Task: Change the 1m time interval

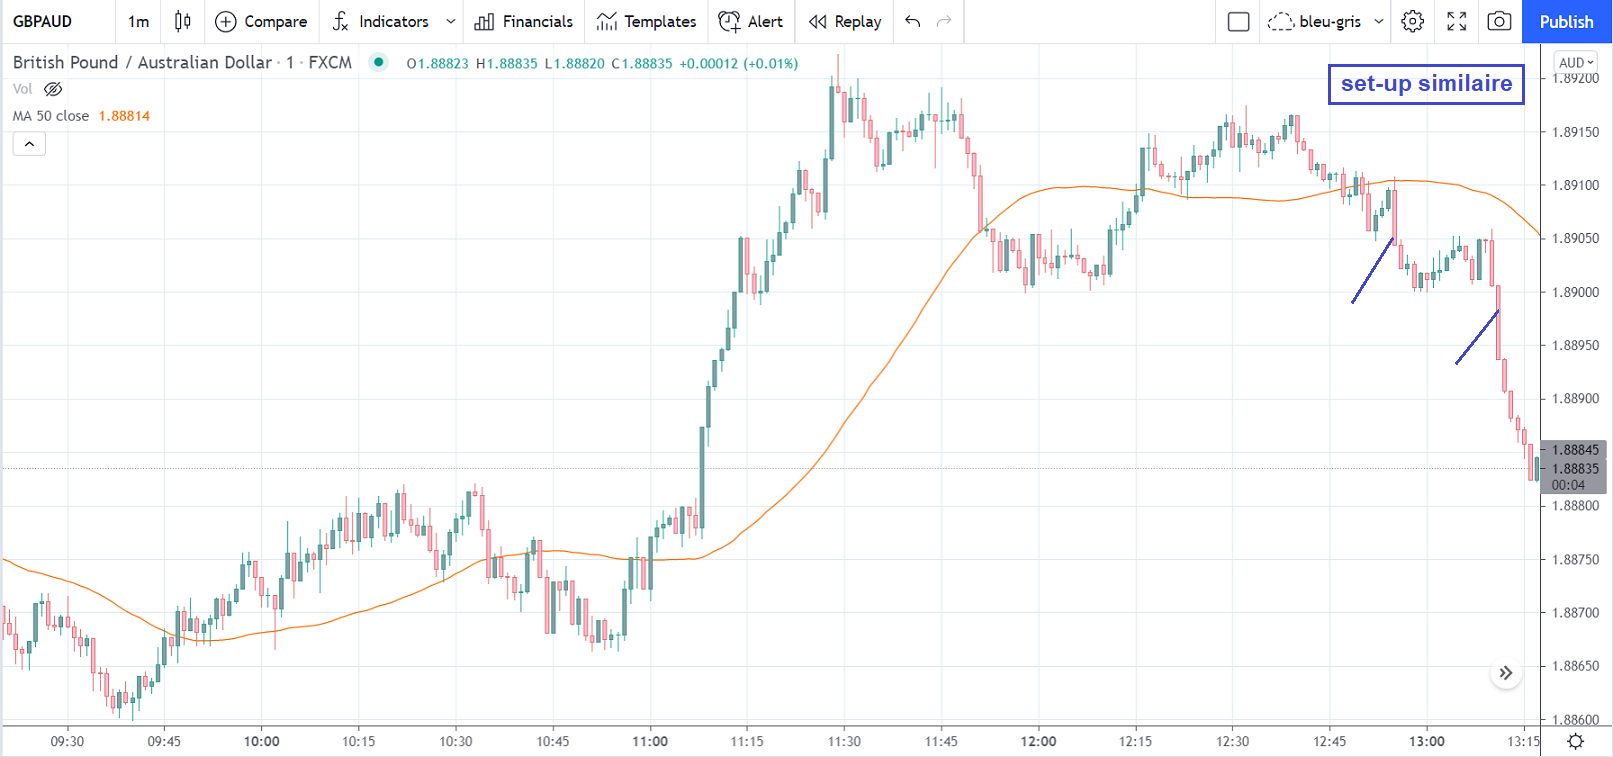Action: pos(138,21)
